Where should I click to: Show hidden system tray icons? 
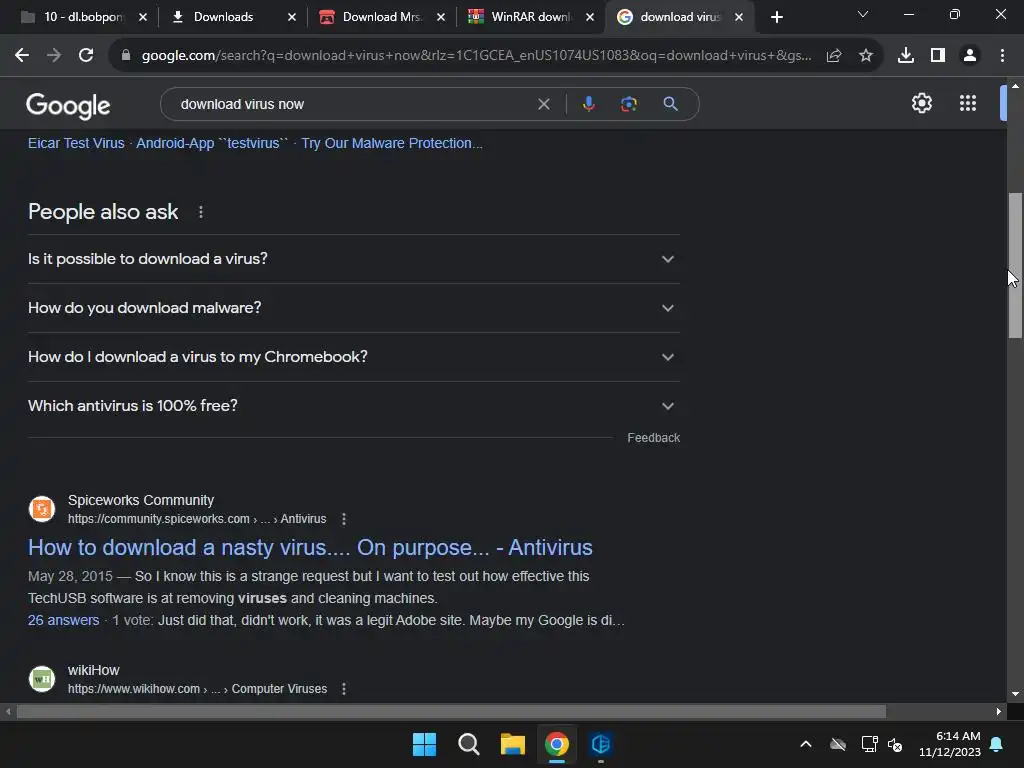click(x=806, y=744)
